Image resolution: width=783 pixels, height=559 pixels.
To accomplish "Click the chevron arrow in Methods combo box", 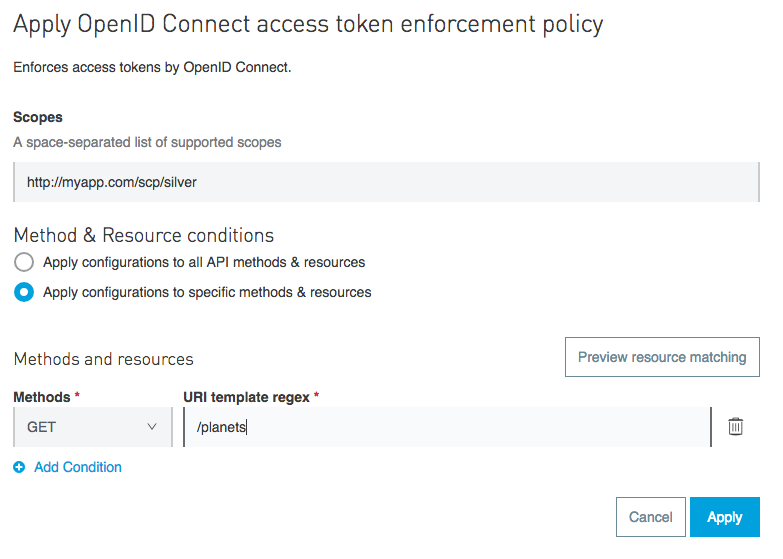I will (x=152, y=427).
